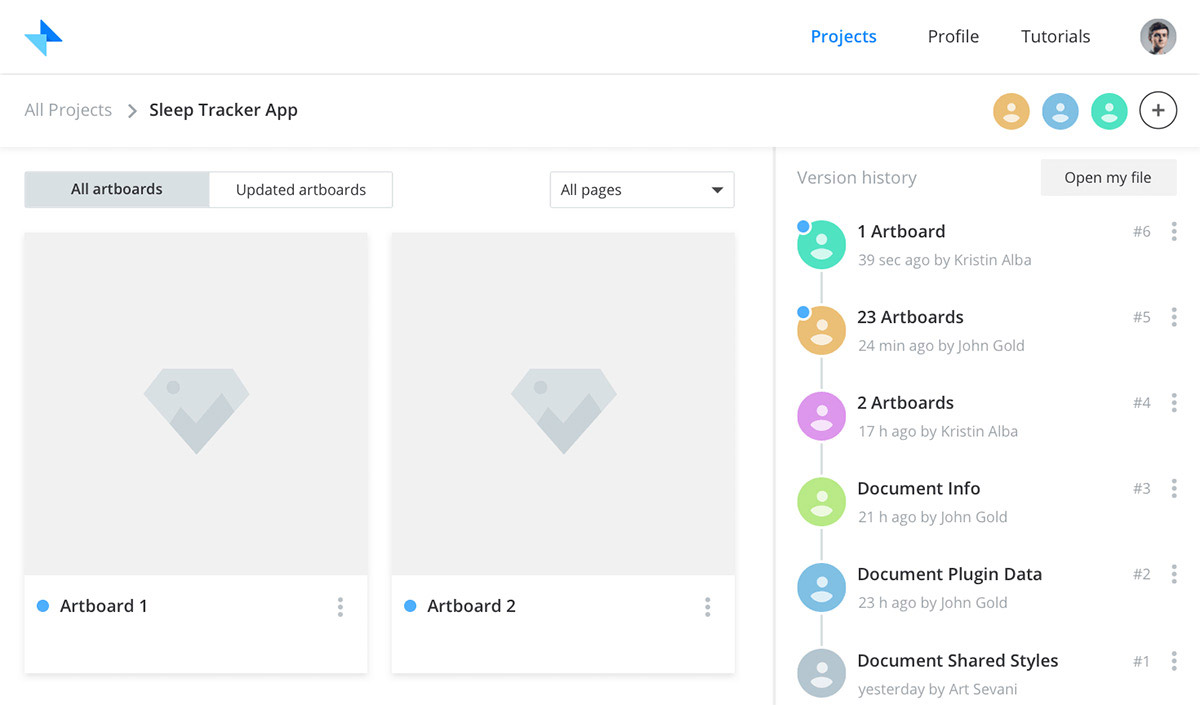Go back to All Projects breadcrumb
The width and height of the screenshot is (1200, 705).
(68, 110)
